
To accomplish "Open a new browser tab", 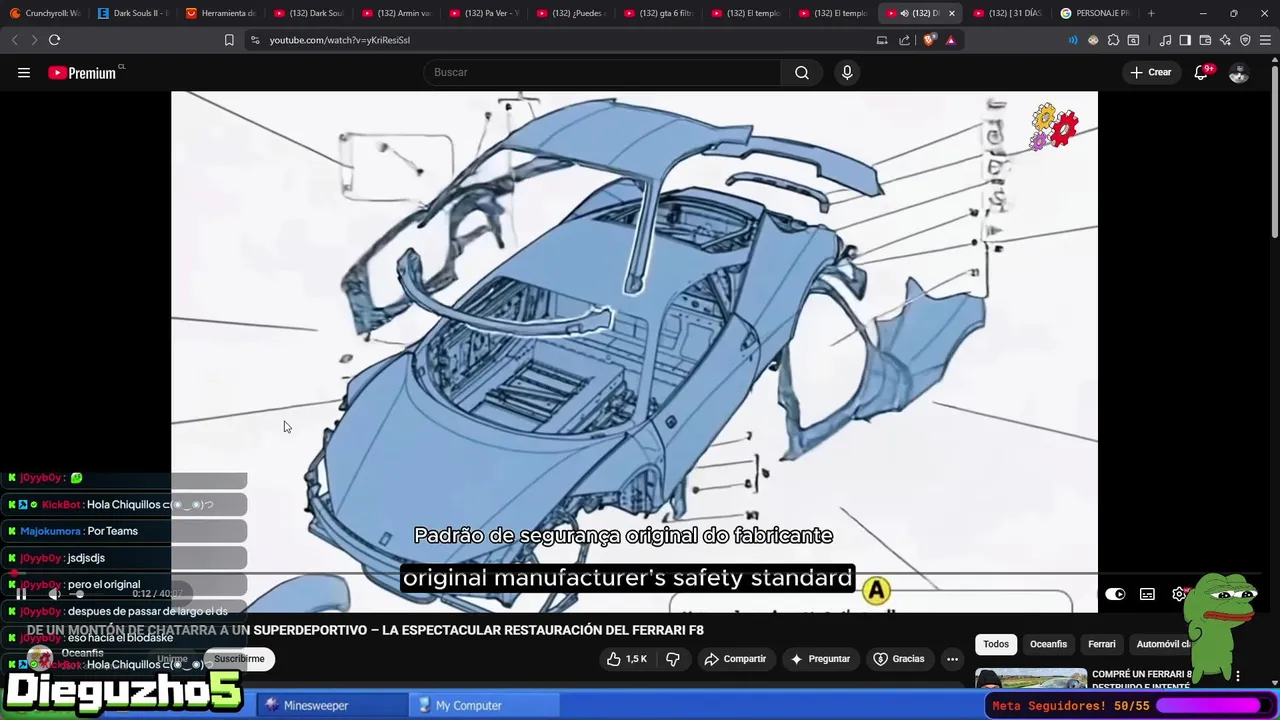I will [x=1151, y=13].
